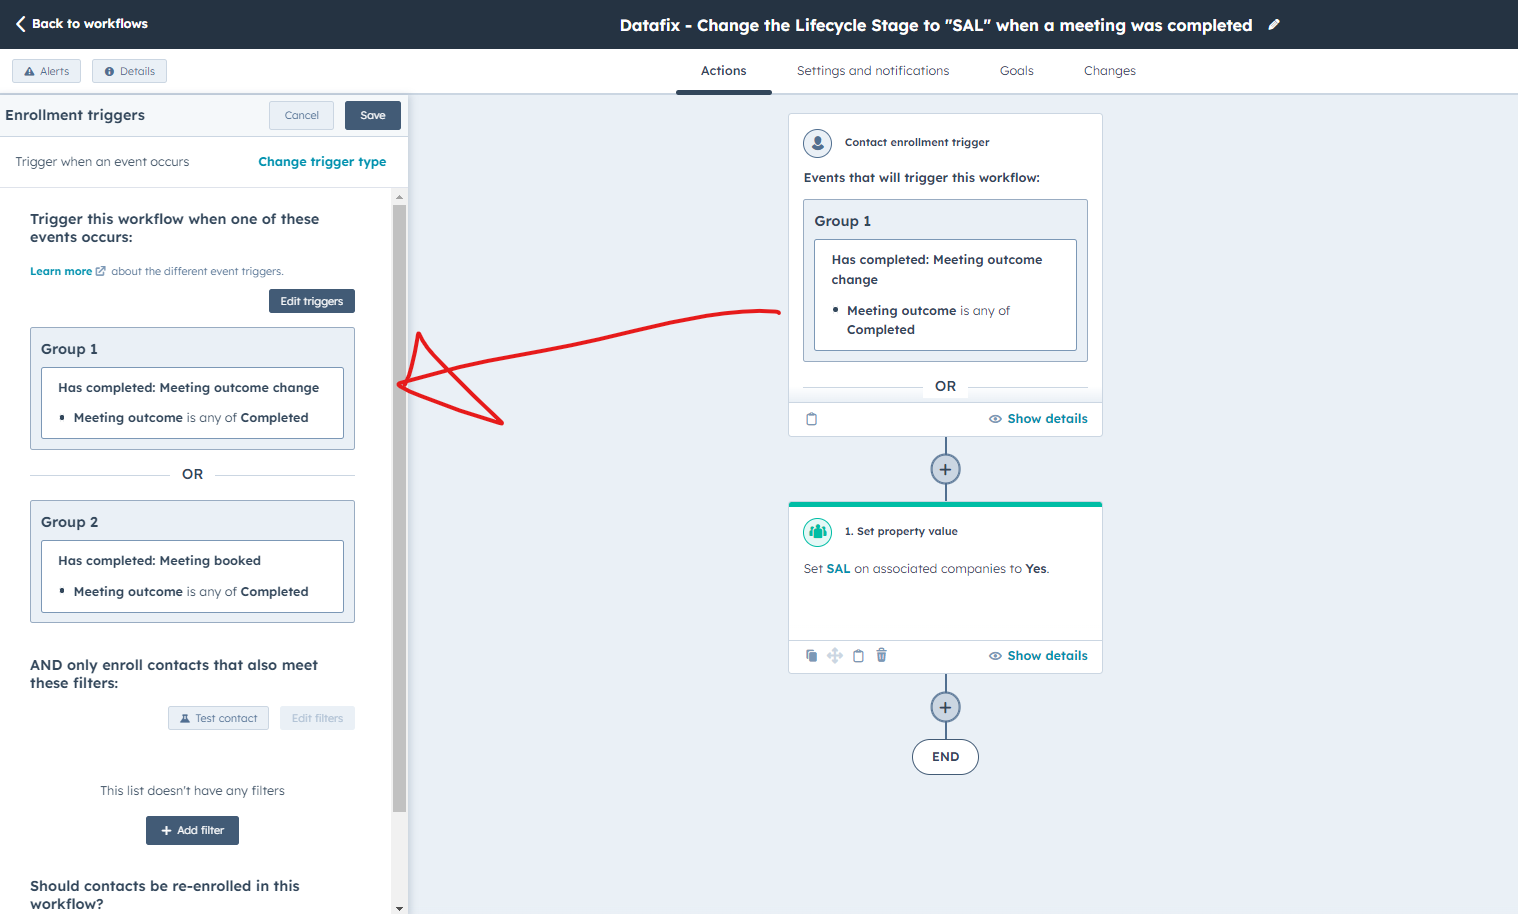Click the left panel scrollbar

(x=399, y=500)
